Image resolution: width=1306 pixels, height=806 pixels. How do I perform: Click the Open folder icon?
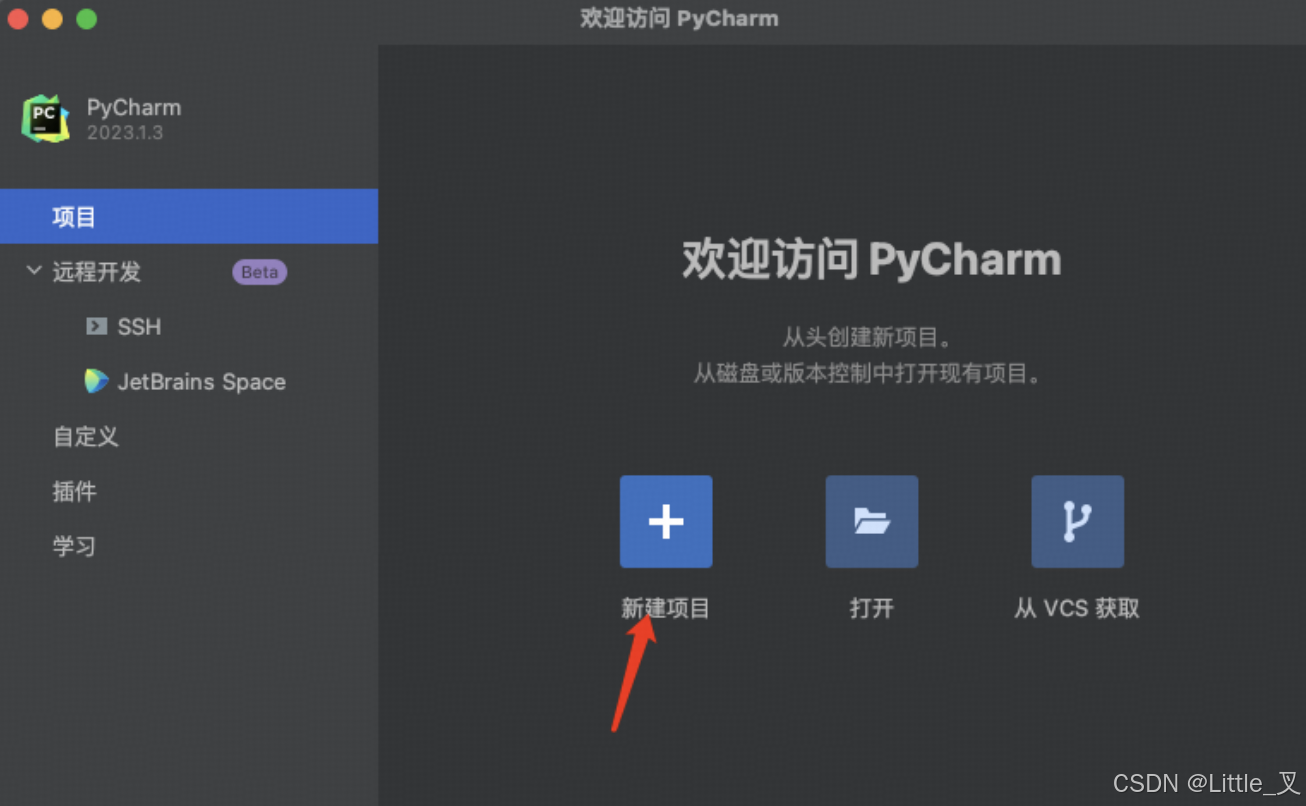(872, 521)
